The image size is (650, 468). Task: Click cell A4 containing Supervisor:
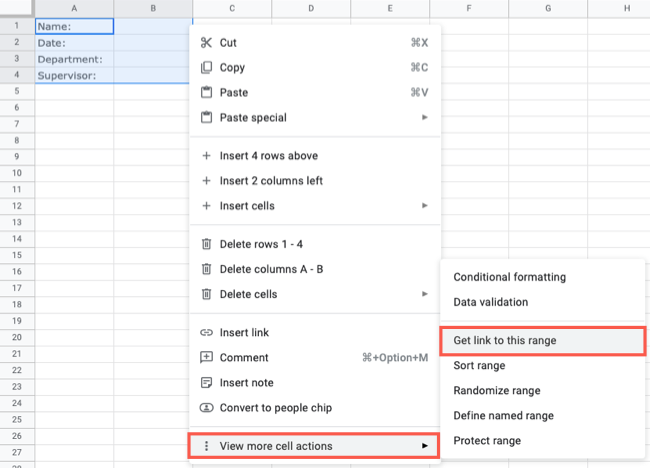(74, 75)
